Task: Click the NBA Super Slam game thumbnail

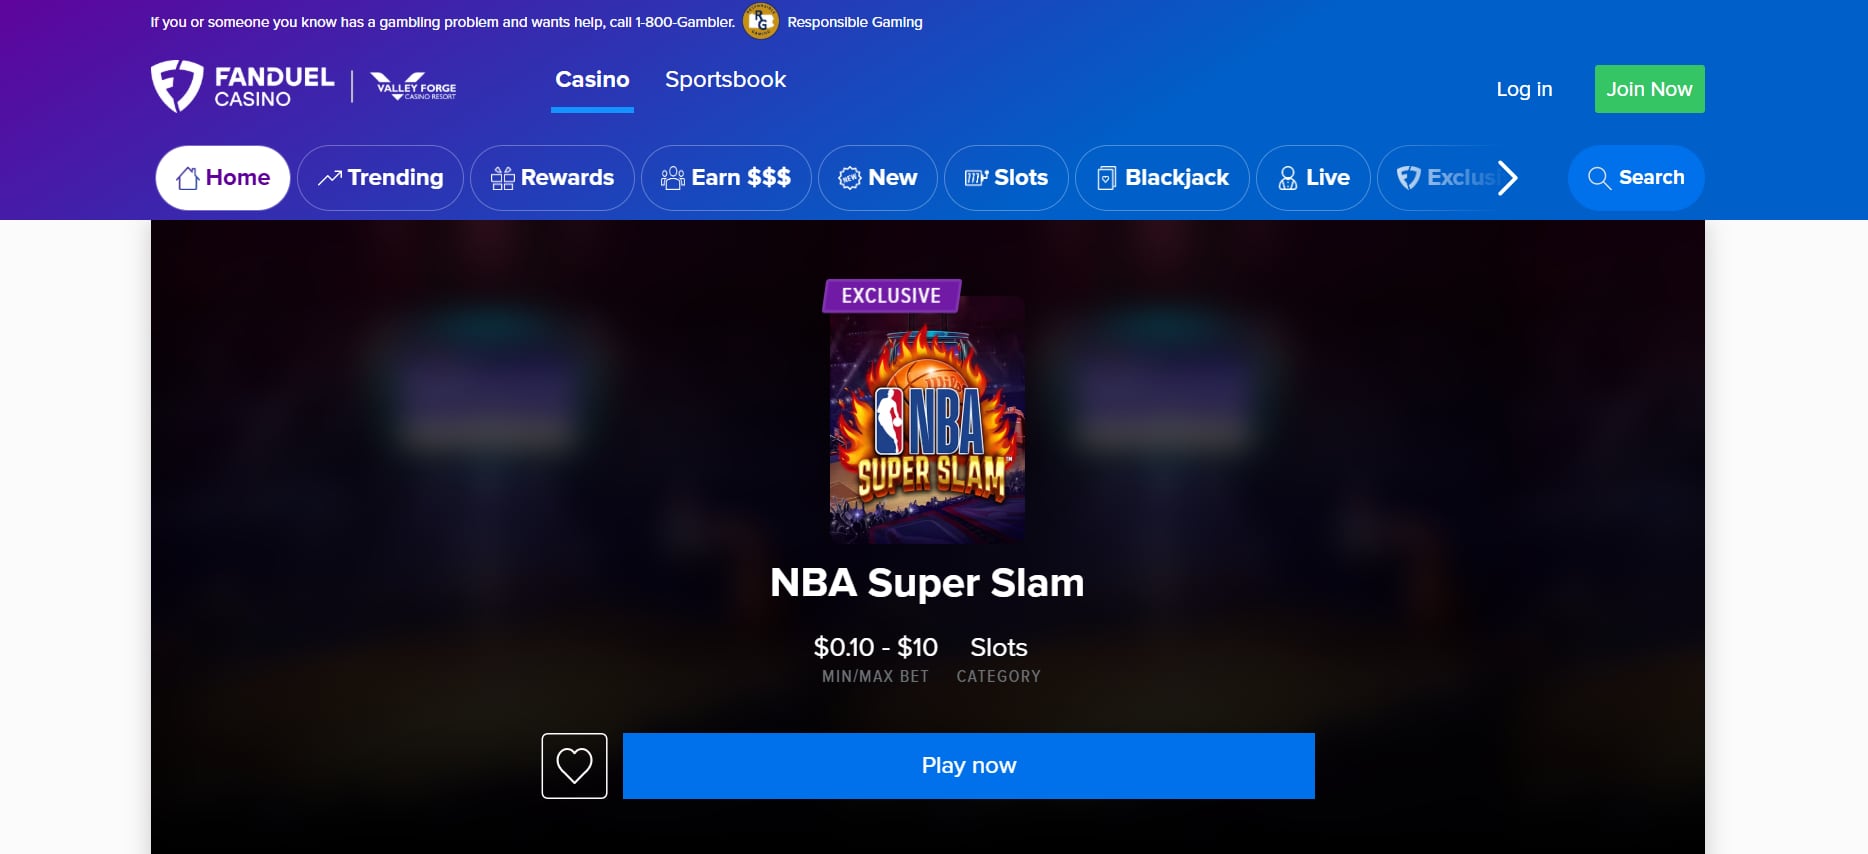Action: click(x=927, y=420)
